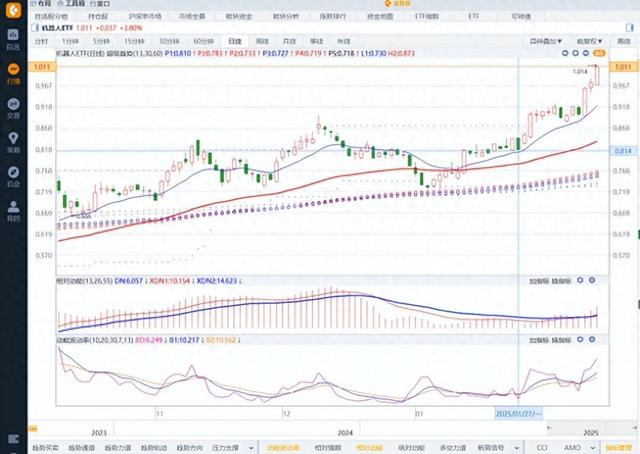Viewport: 640px width, 454px height.
Task: Select the 1分钟 chart period
Action: 70,41
